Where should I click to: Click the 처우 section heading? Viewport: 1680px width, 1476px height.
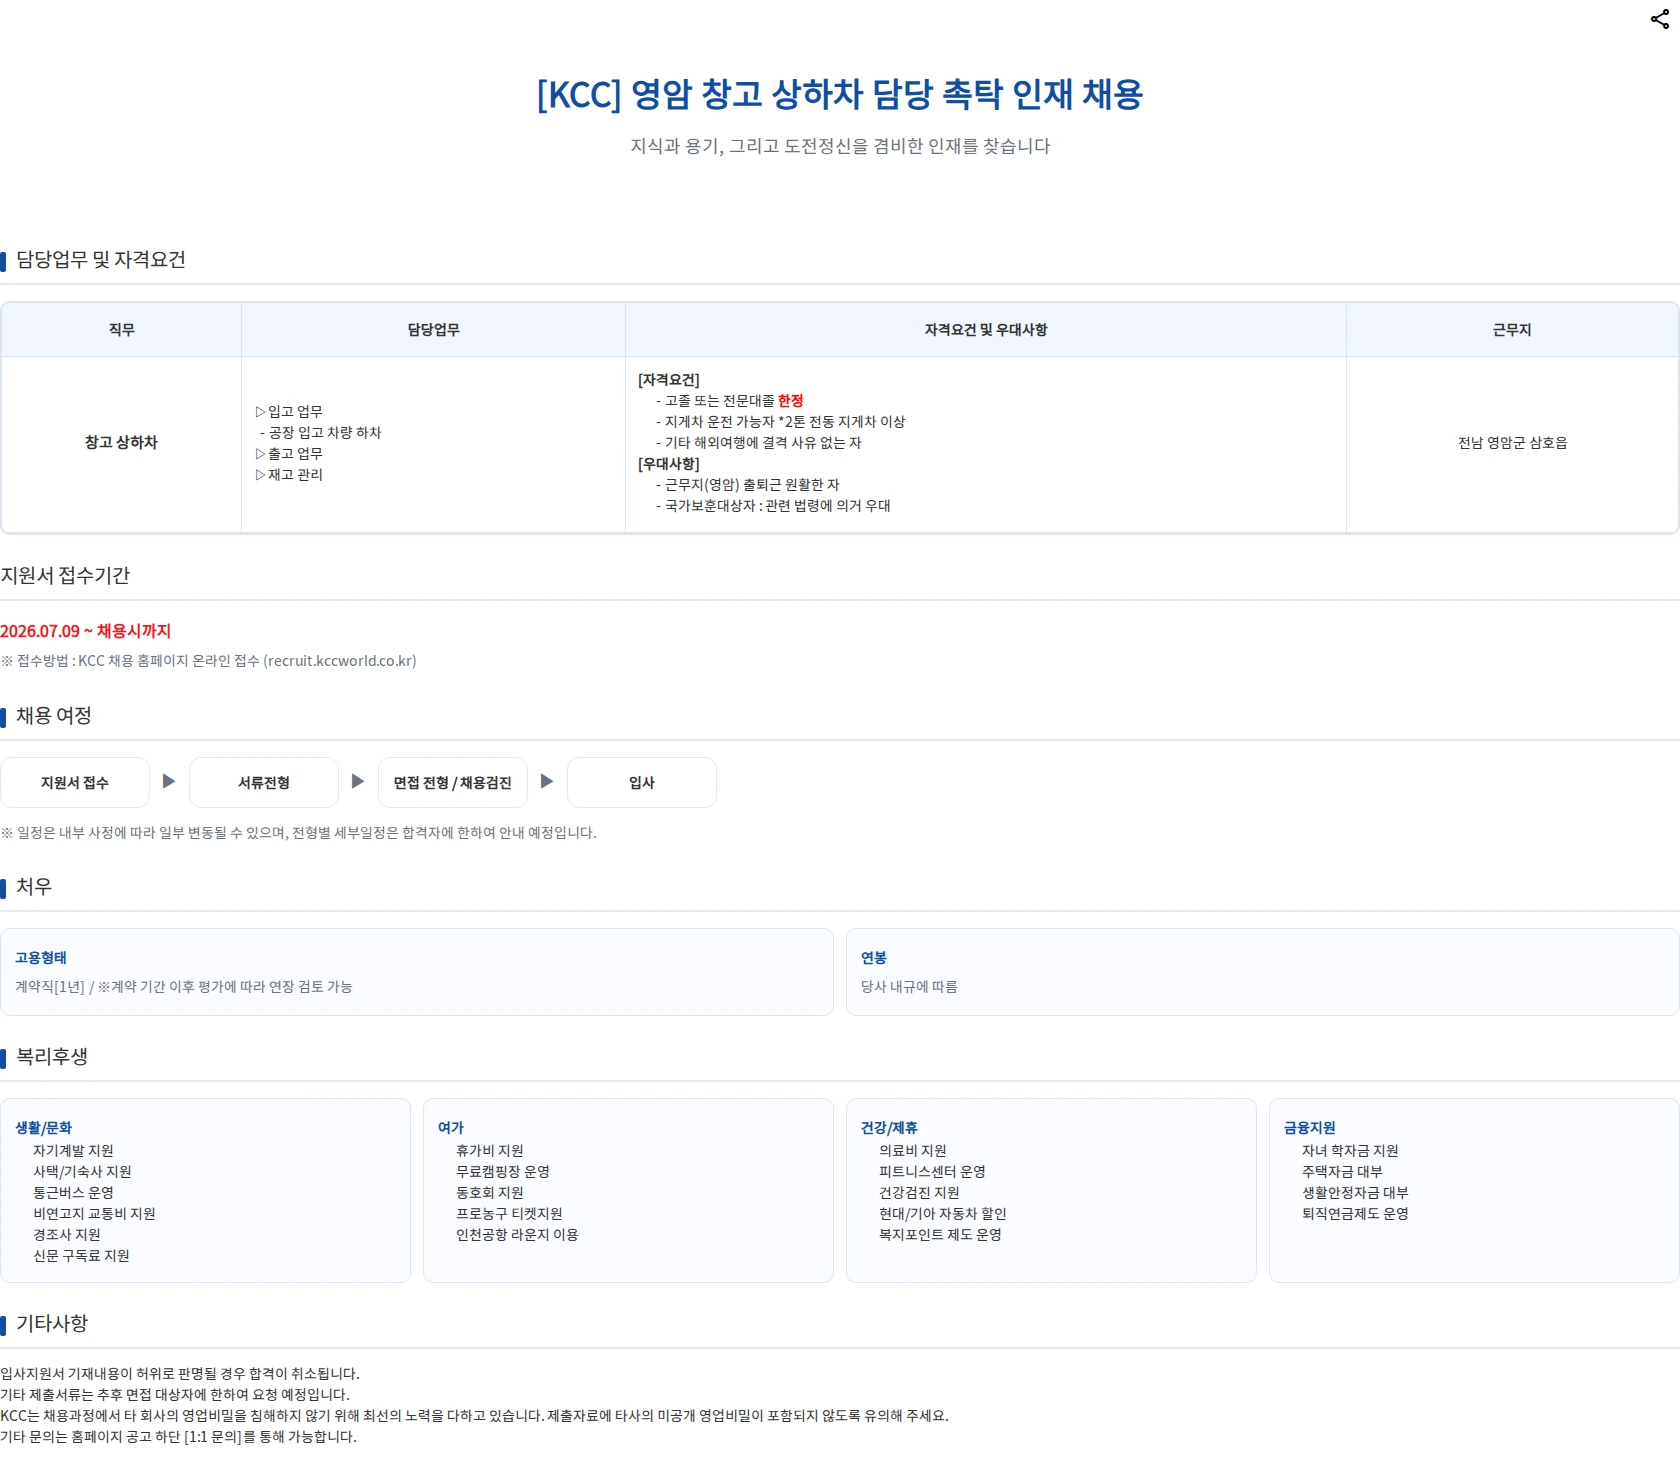(34, 887)
